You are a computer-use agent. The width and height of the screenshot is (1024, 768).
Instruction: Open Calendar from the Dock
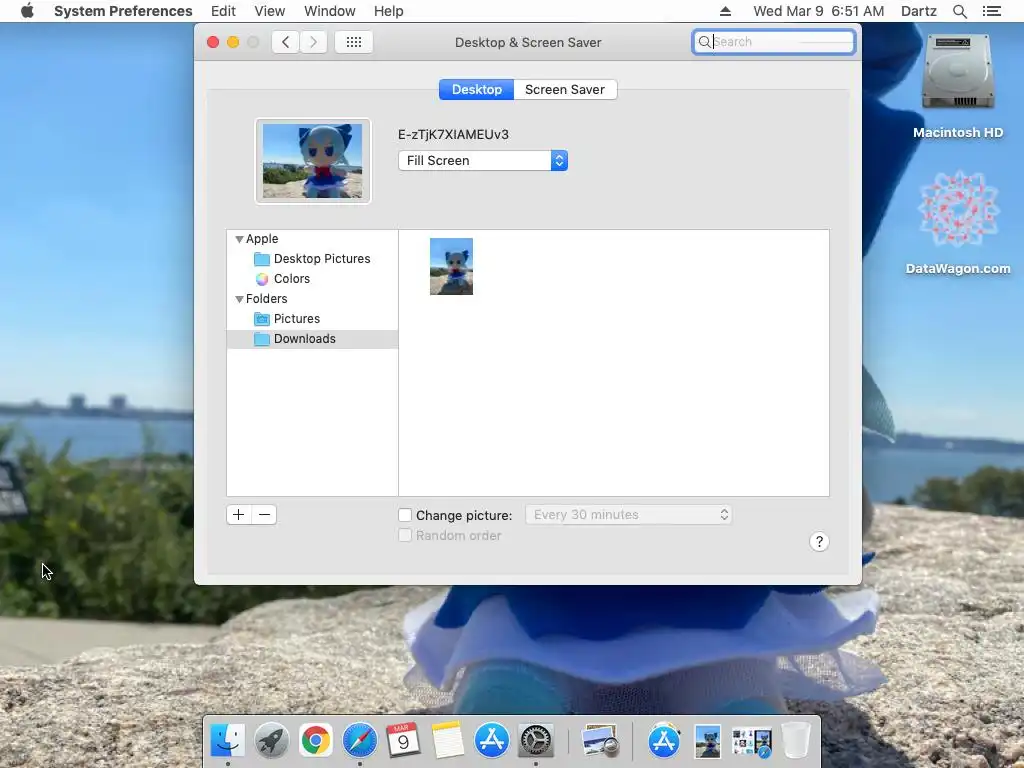click(404, 741)
